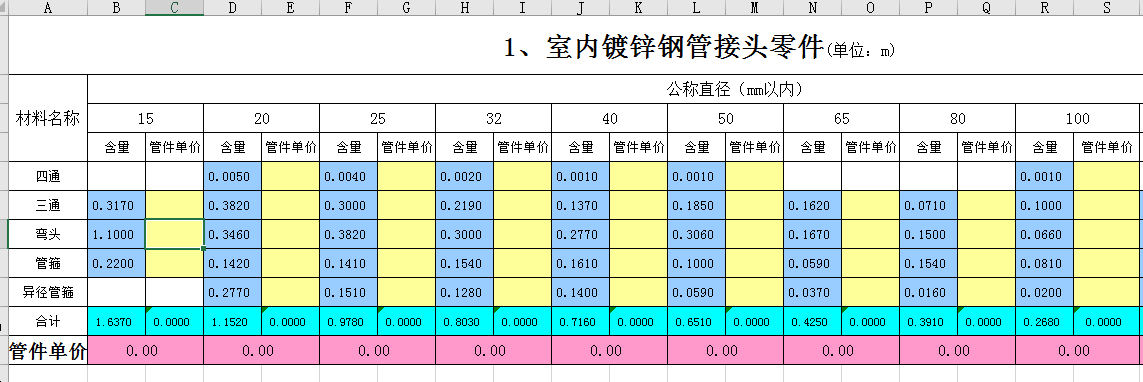The width and height of the screenshot is (1143, 382).
Task: Select the 管箍 row label
Action: click(47, 263)
